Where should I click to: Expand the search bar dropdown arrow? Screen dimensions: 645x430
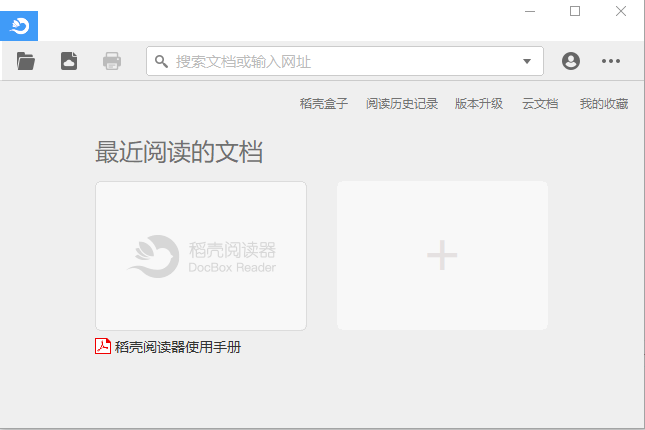(x=527, y=61)
